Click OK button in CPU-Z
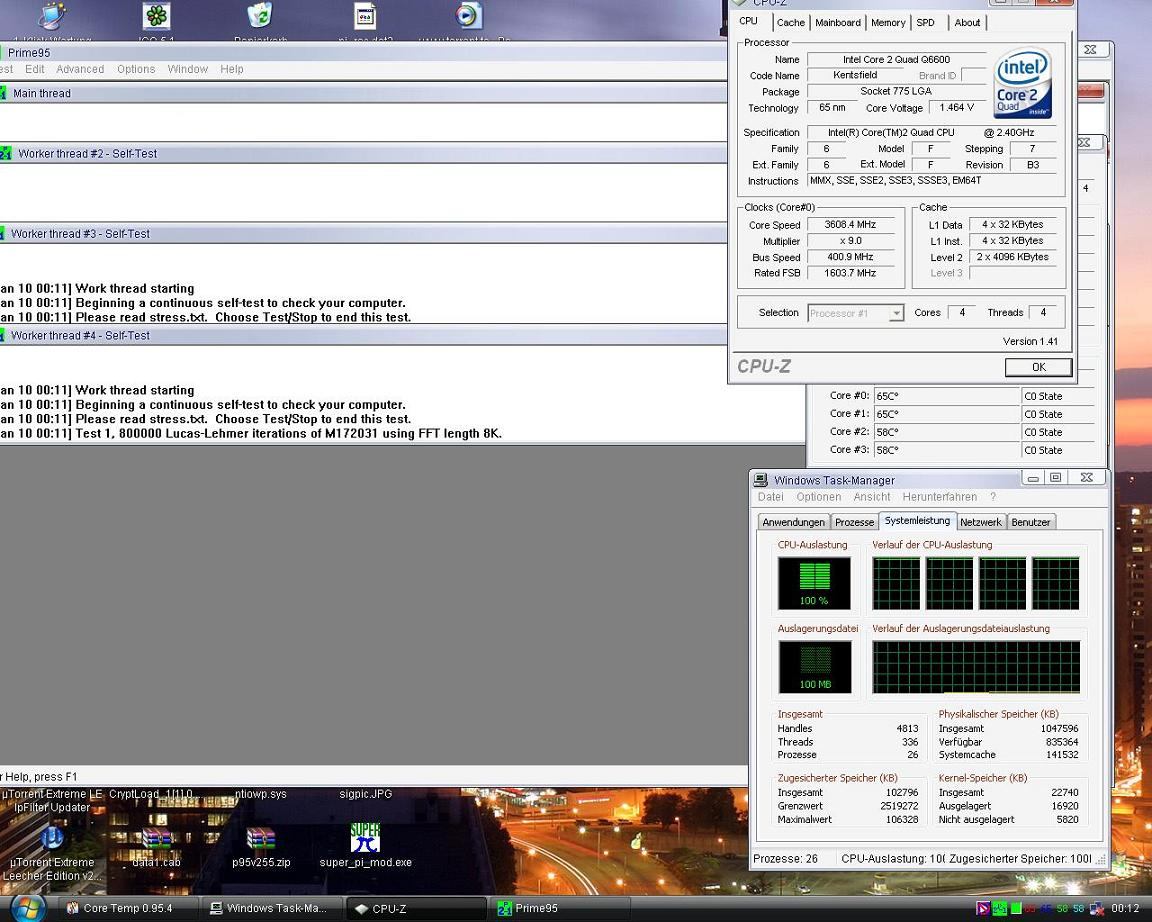The height and width of the screenshot is (922, 1152). [1038, 367]
